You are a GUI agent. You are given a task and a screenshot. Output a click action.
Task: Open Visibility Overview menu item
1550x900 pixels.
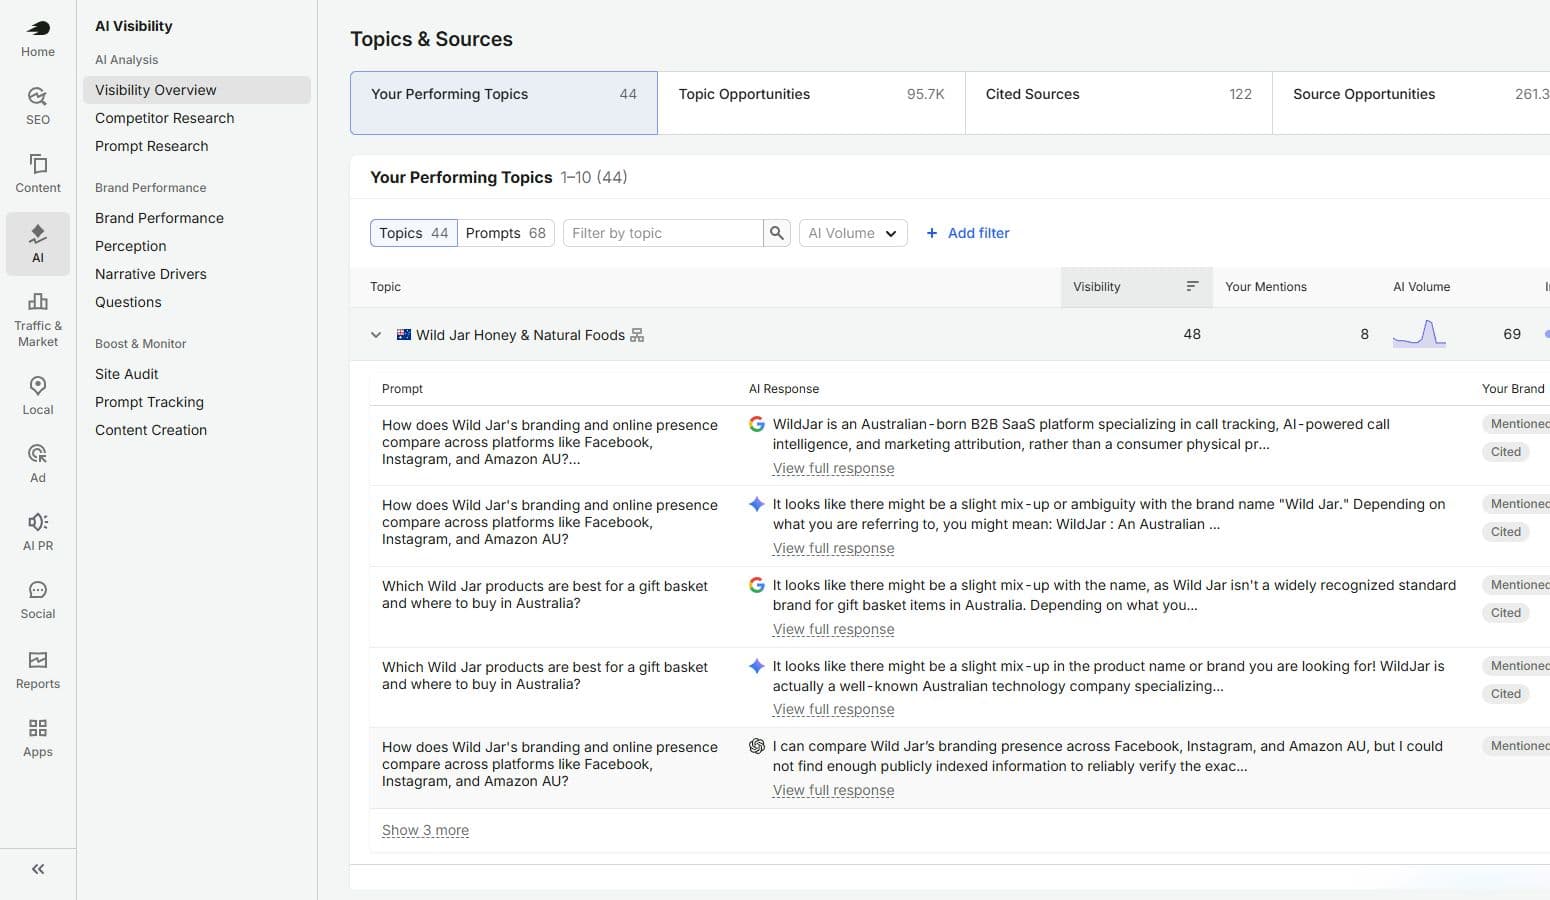pos(197,90)
